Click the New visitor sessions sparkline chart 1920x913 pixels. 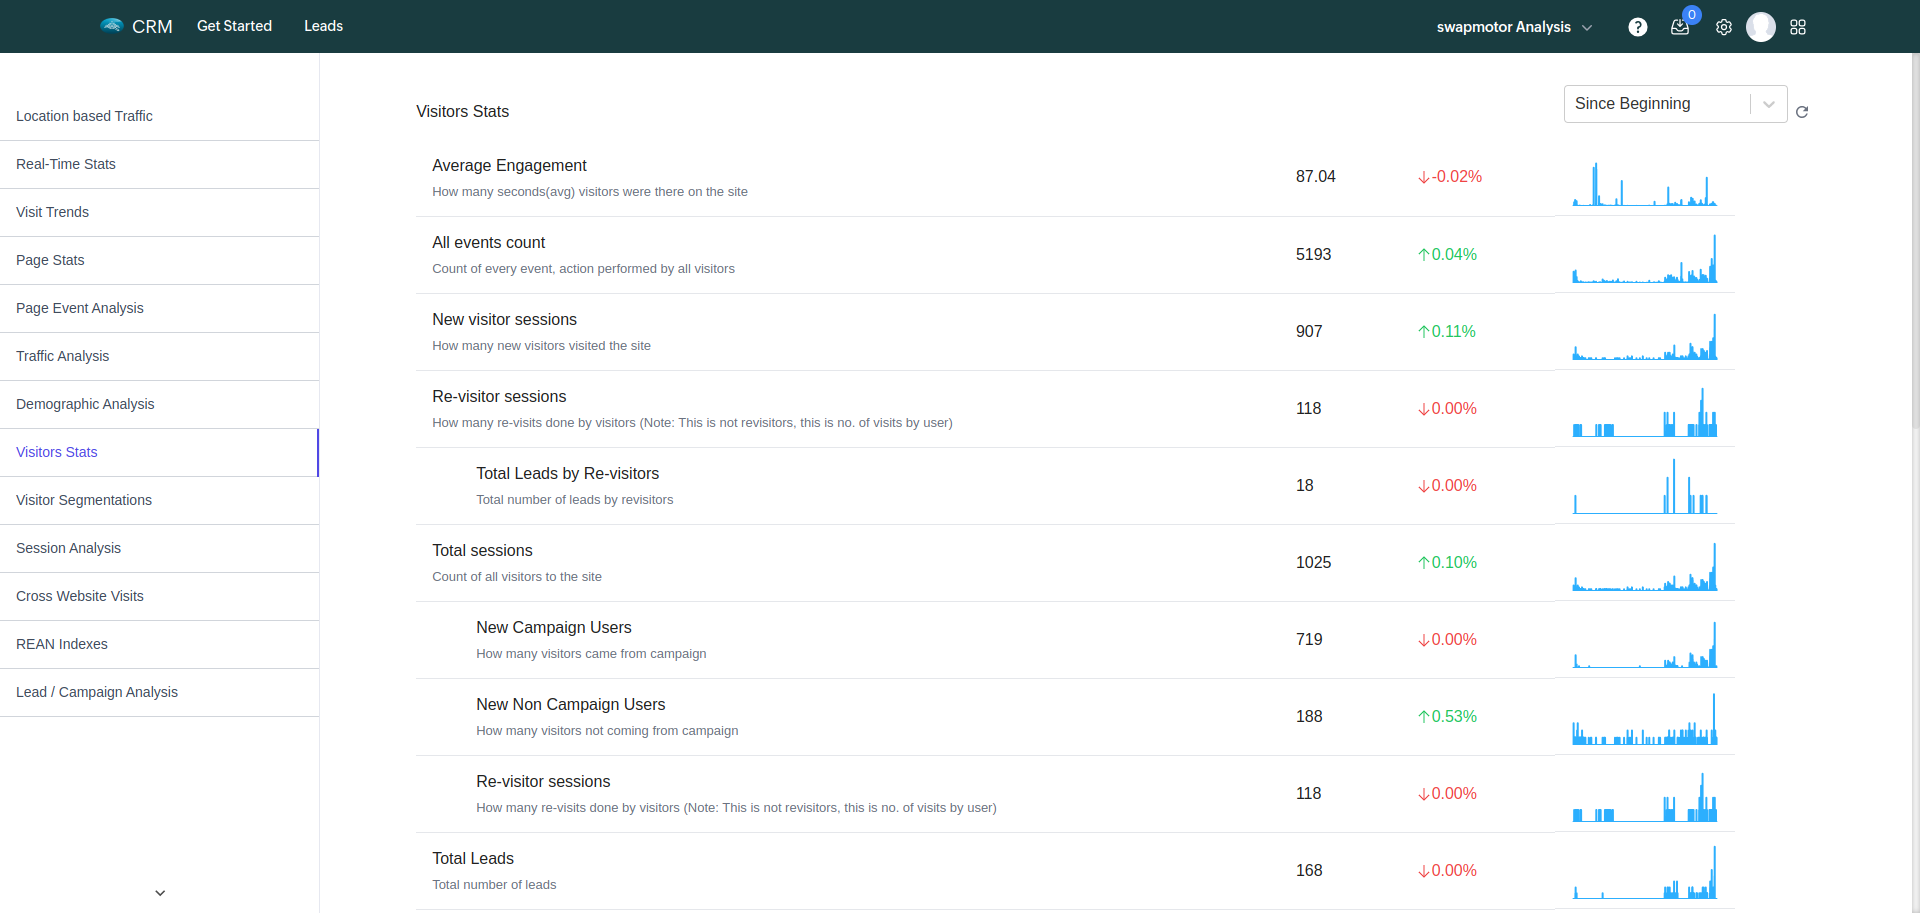coord(1645,336)
